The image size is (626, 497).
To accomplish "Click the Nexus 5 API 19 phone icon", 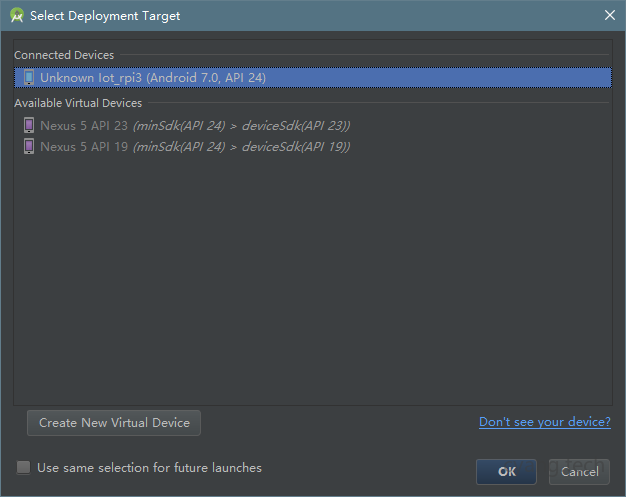I will [28, 146].
